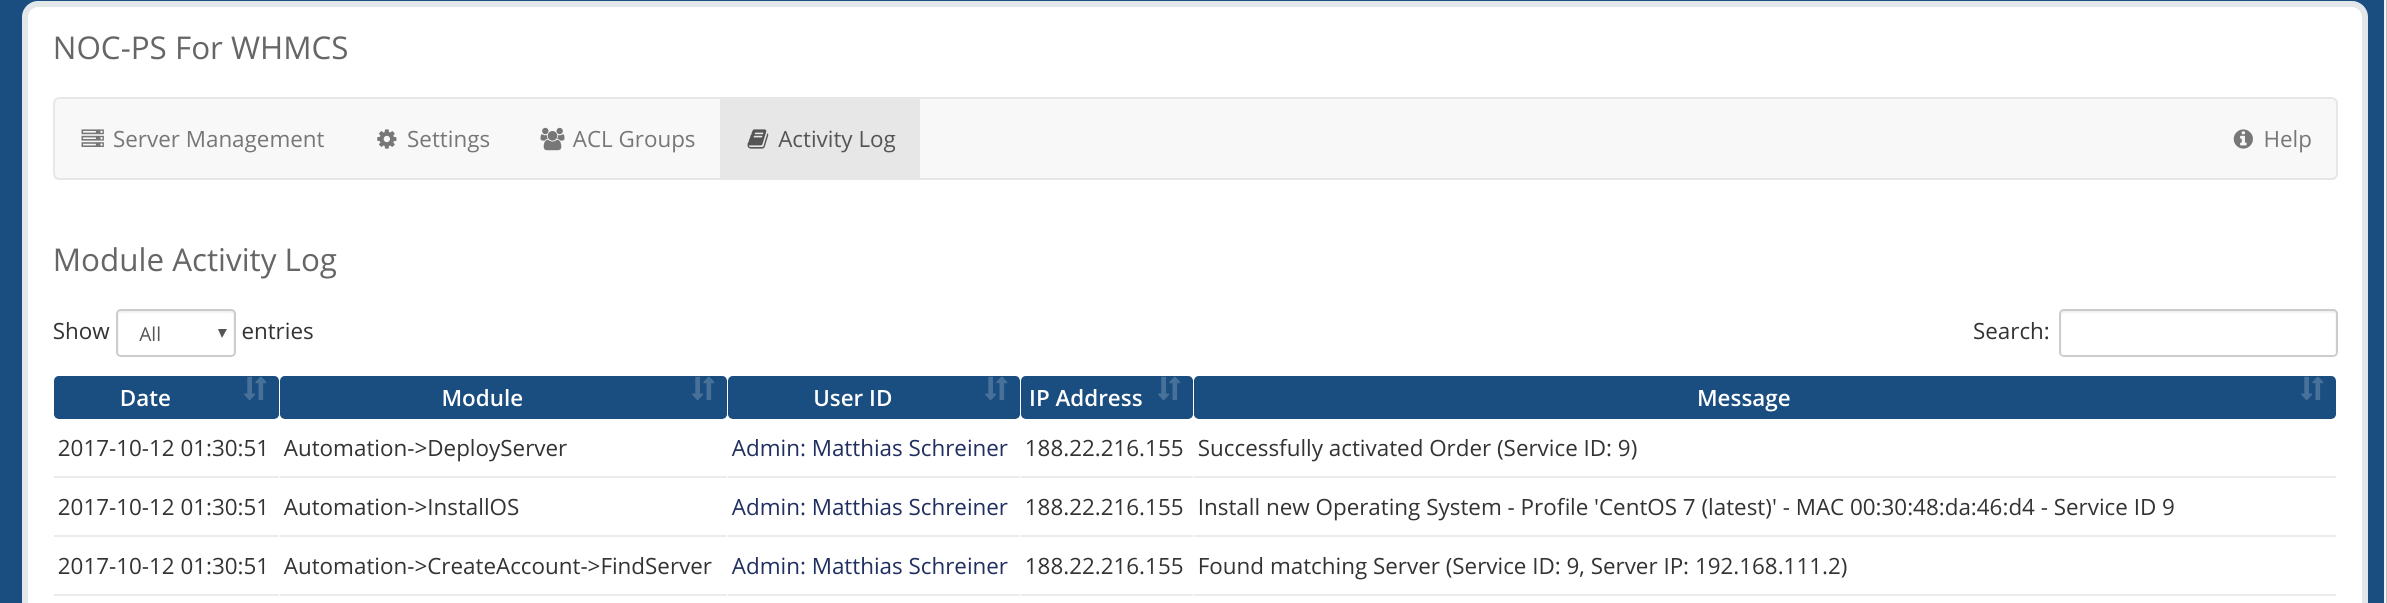Open the Settings tab
The width and height of the screenshot is (2387, 603).
(x=433, y=139)
